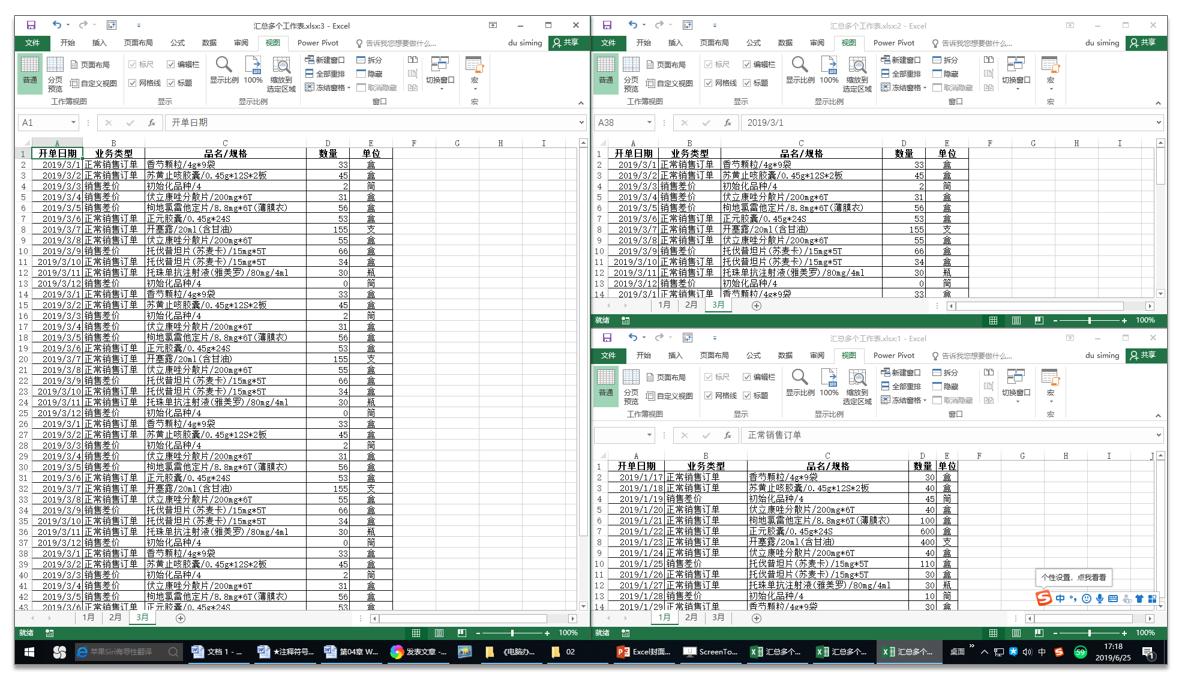Viewport: 1181px width, 684px height.
Task: Open Excel封面 PowerPoint item on taskbar
Action: (645, 652)
